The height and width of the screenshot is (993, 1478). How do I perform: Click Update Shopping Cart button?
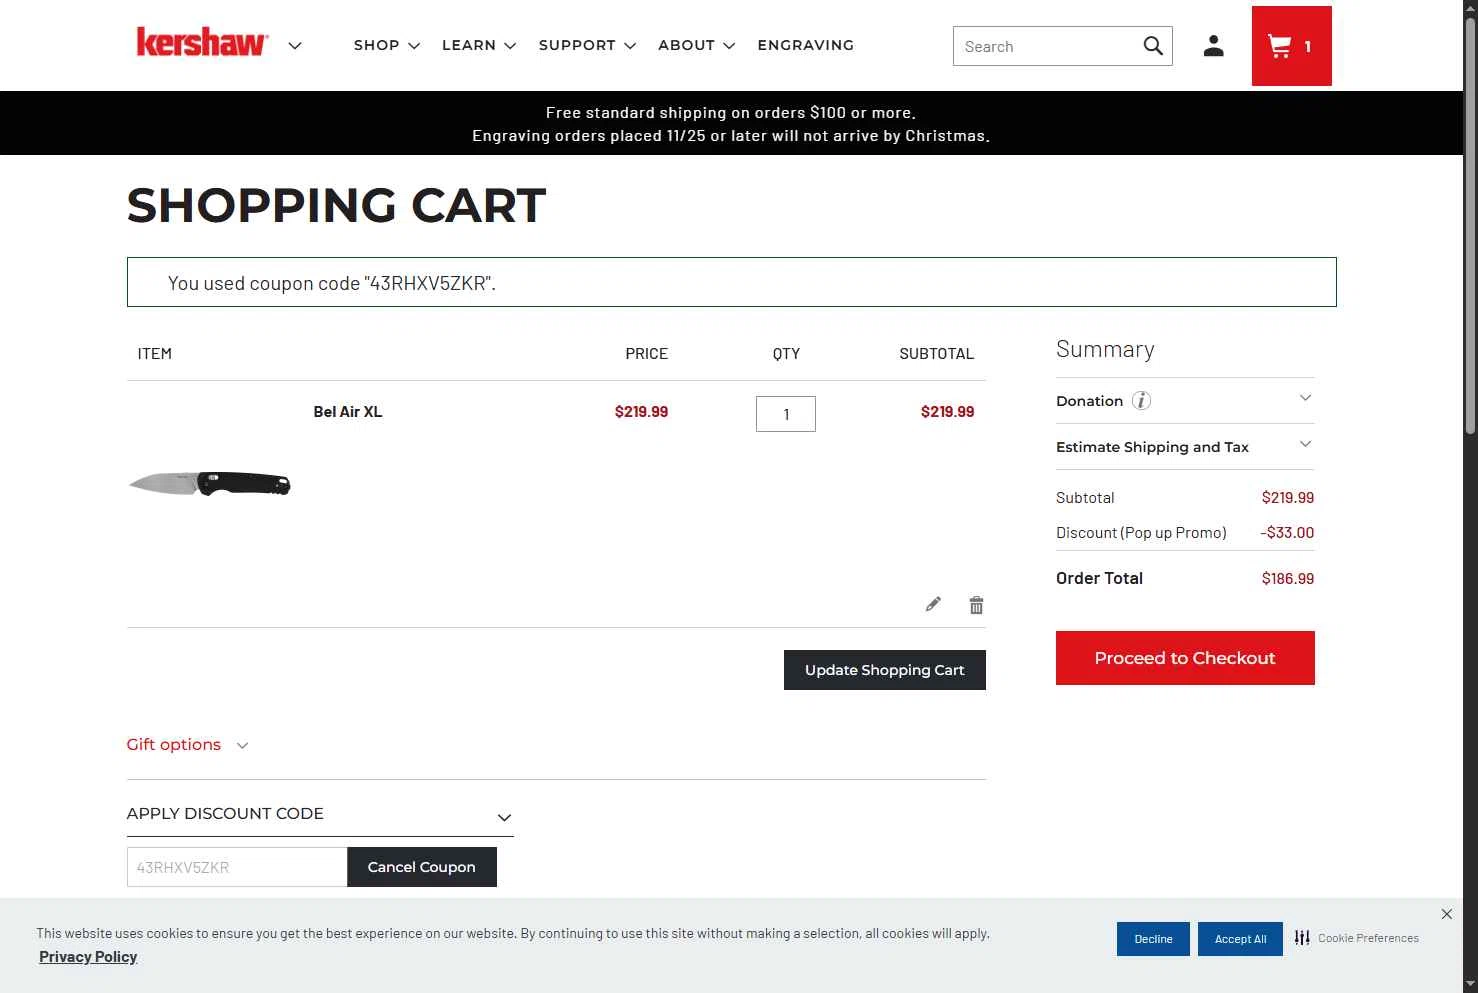885,670
